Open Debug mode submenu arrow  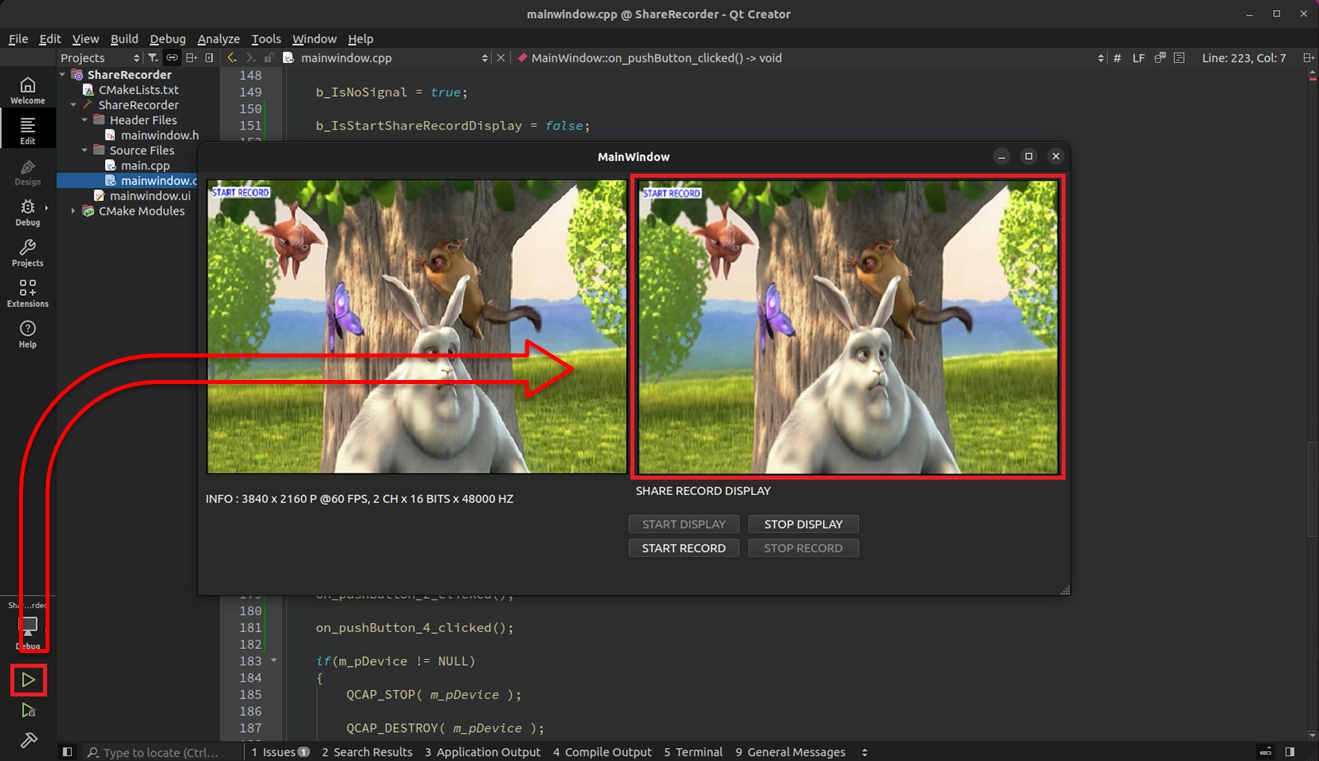pyautogui.click(x=47, y=208)
